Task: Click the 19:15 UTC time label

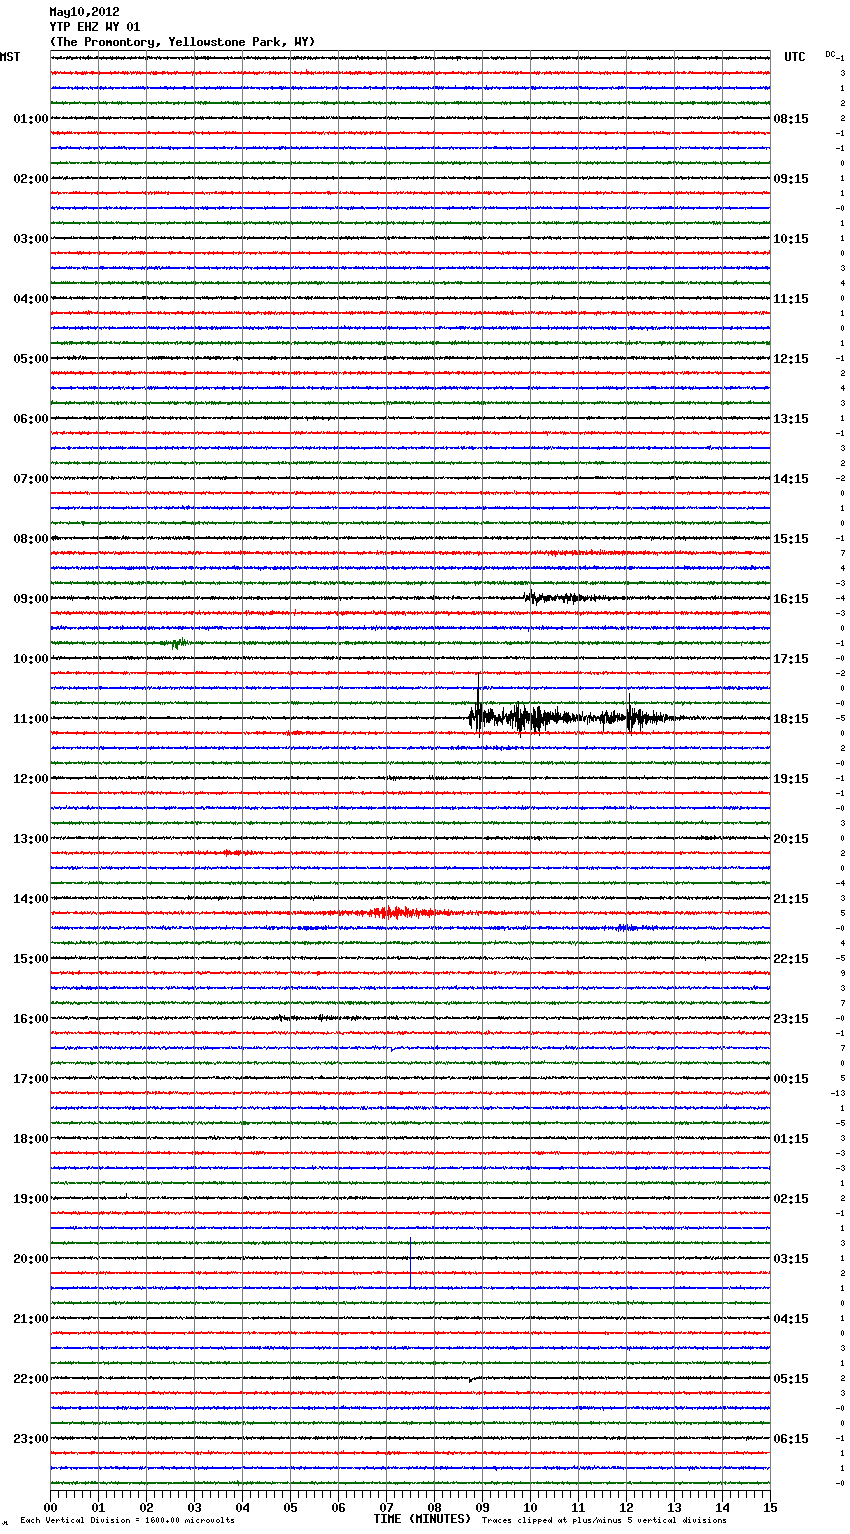Action: pos(791,779)
